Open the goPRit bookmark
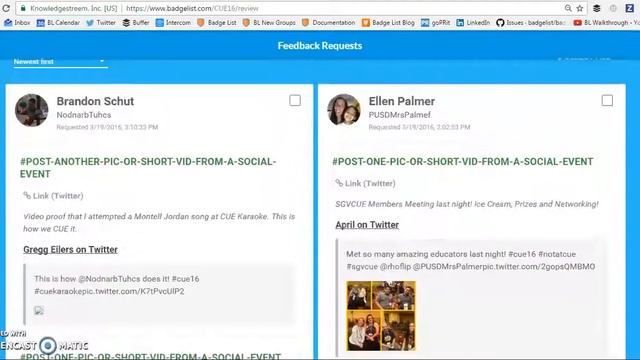The image size is (640, 360). click(436, 23)
